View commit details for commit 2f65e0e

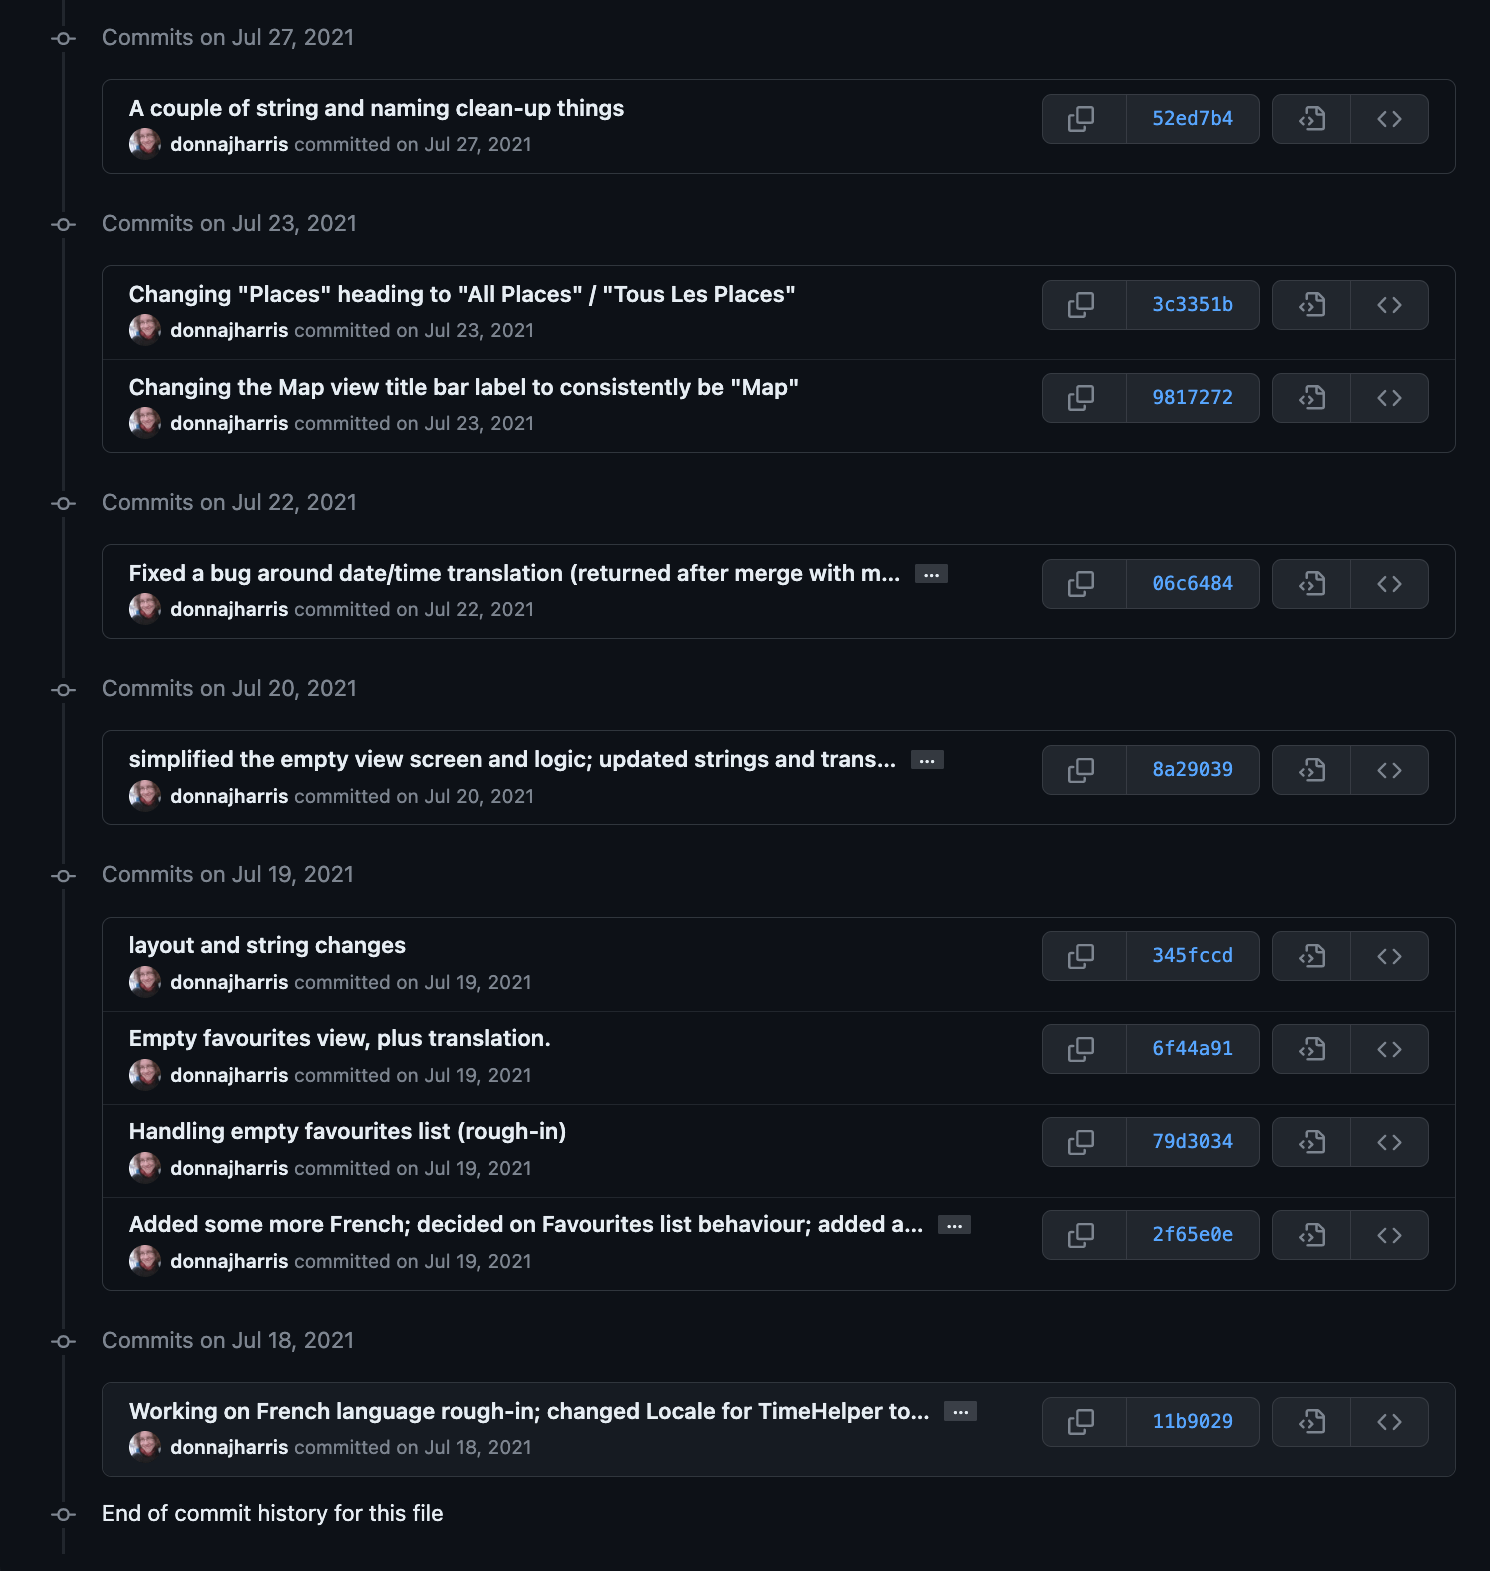[1310, 1234]
